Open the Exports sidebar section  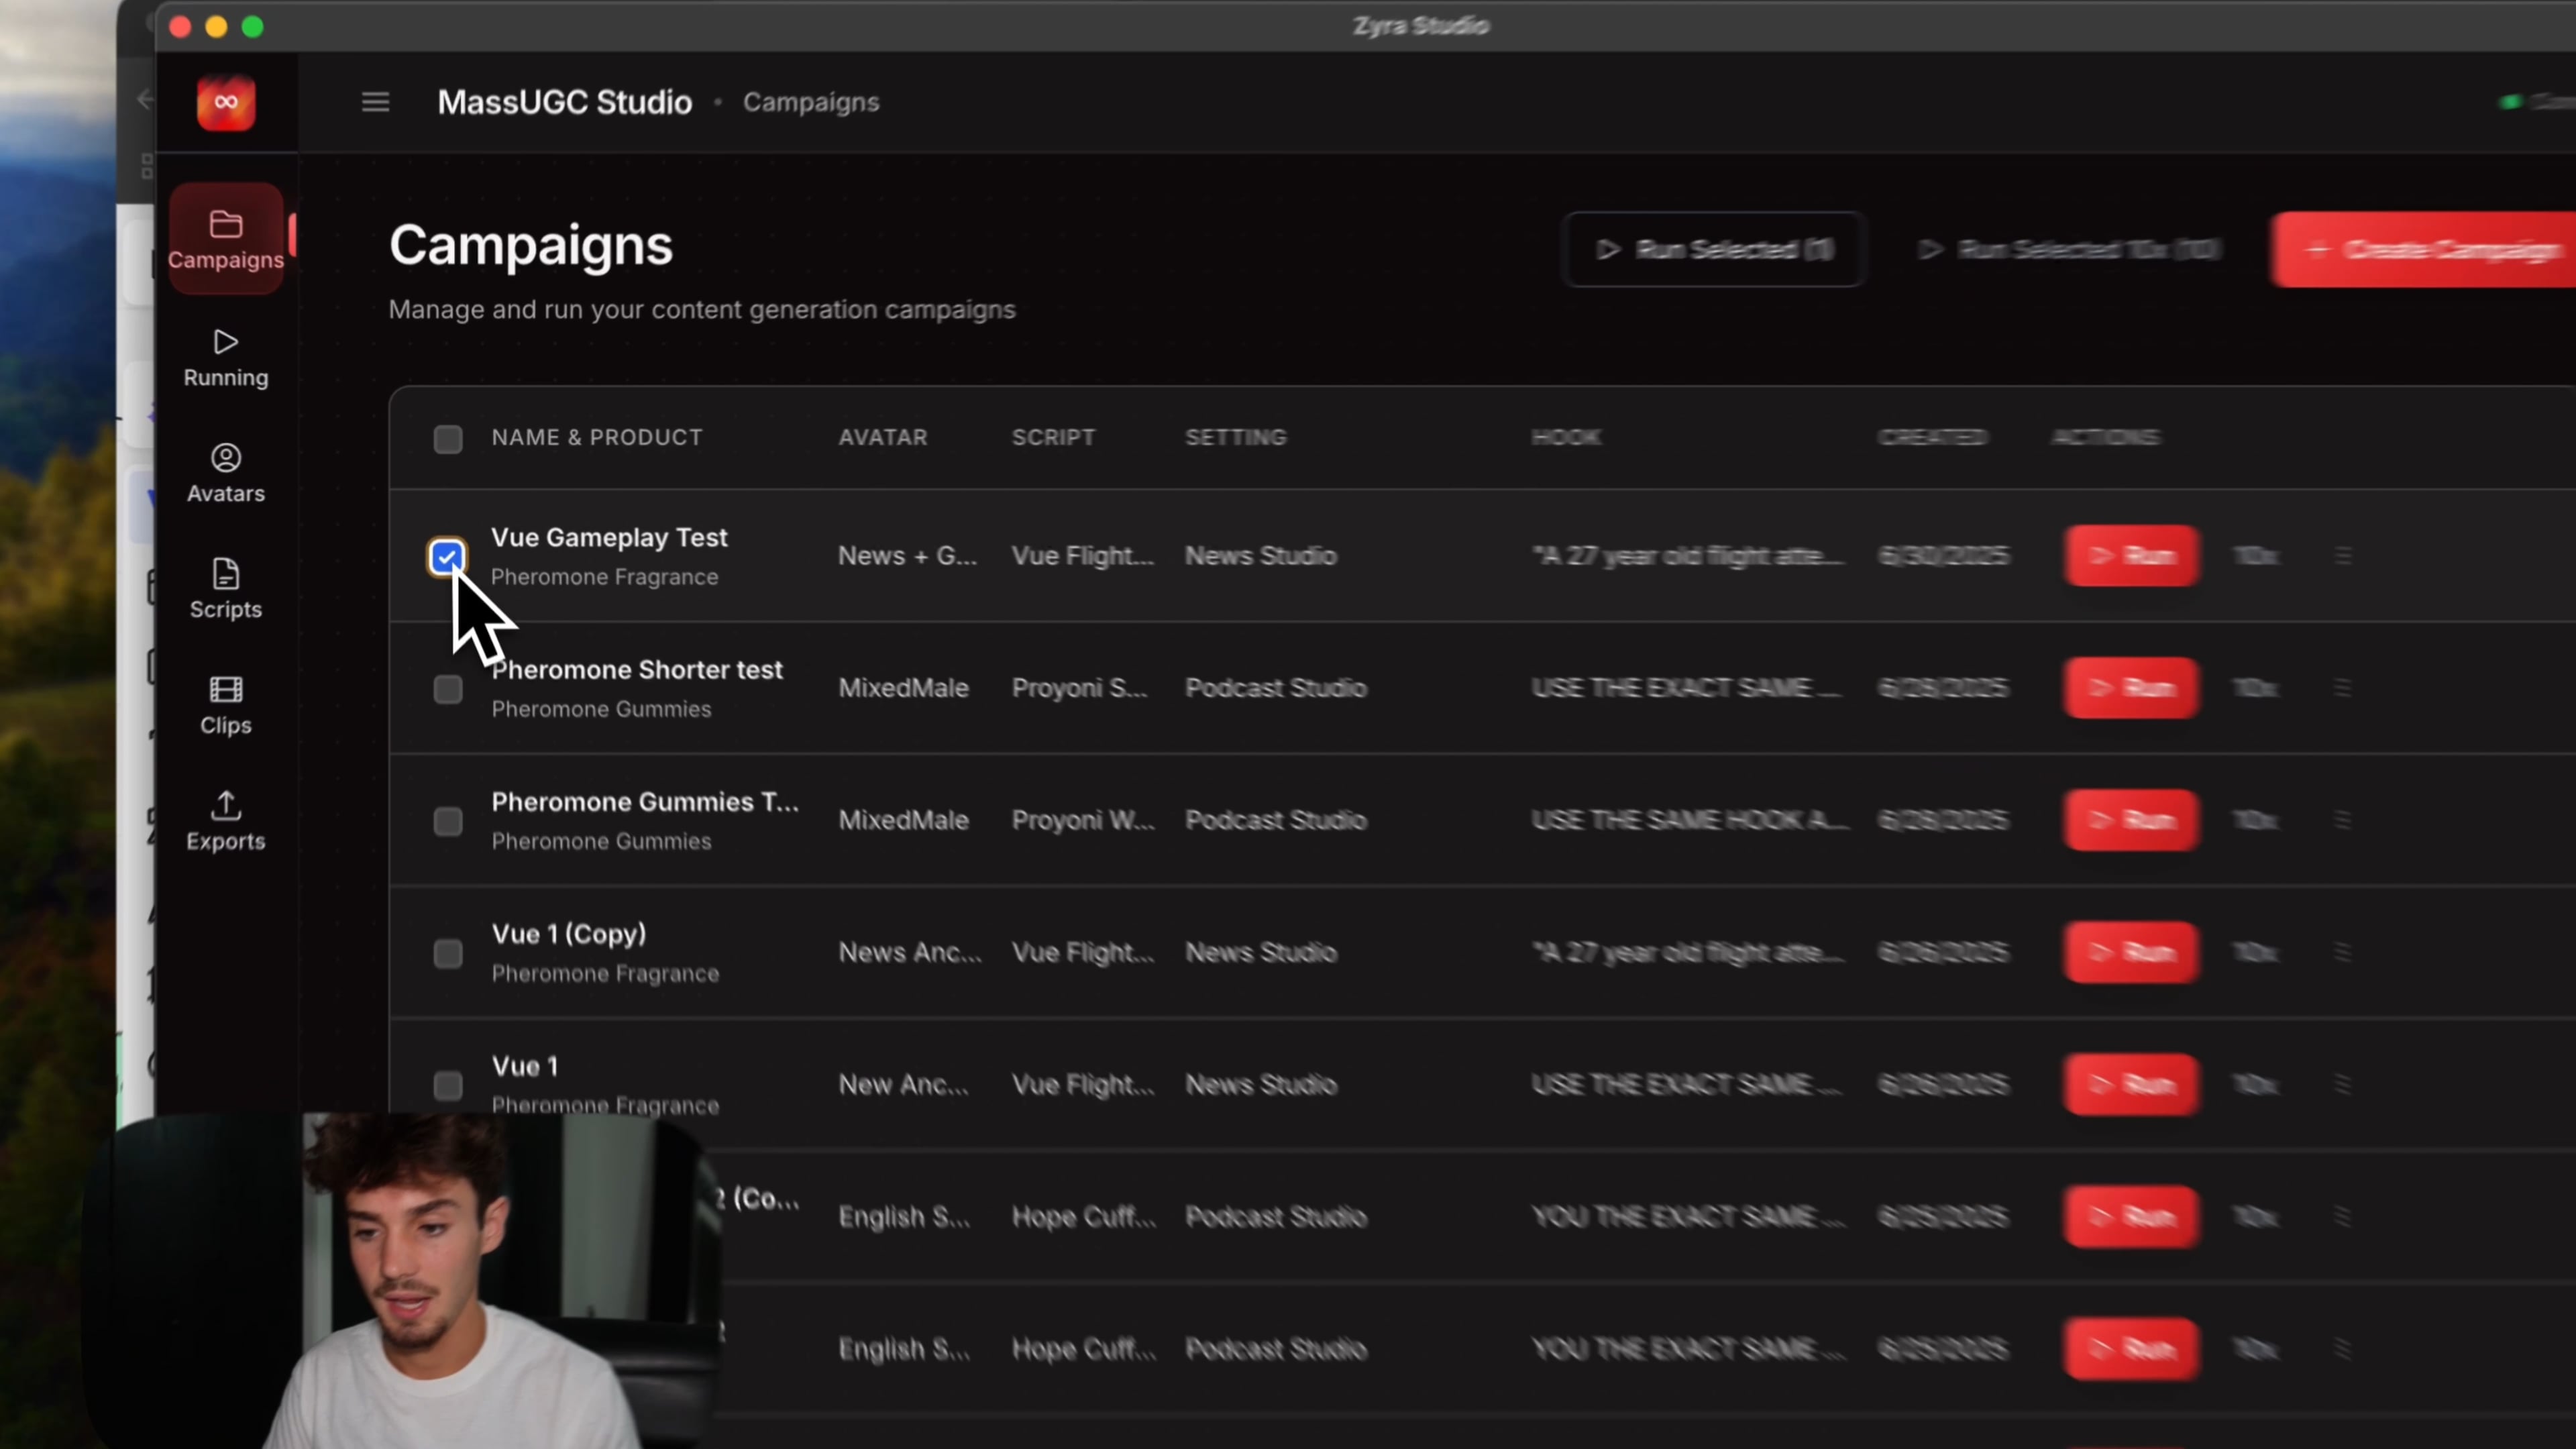pos(225,821)
